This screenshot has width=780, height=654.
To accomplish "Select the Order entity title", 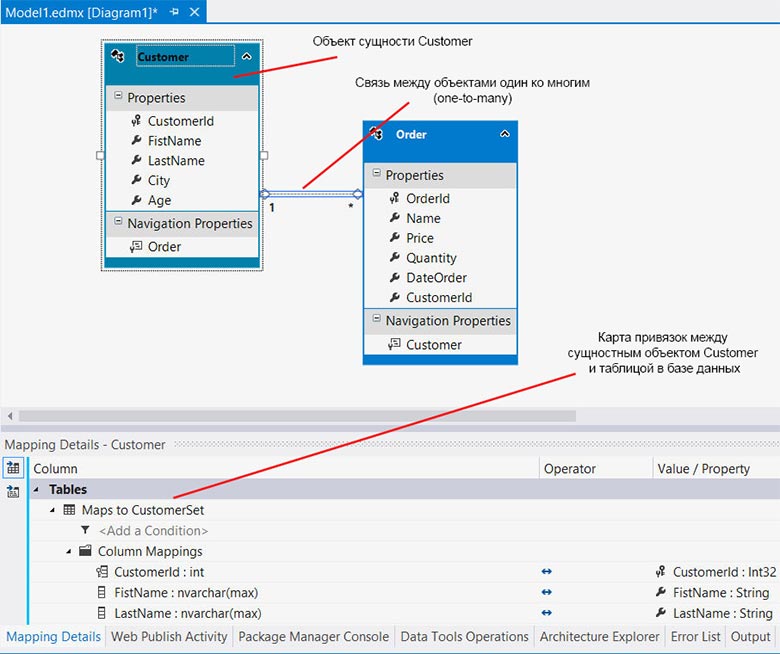I will pyautogui.click(x=411, y=134).
